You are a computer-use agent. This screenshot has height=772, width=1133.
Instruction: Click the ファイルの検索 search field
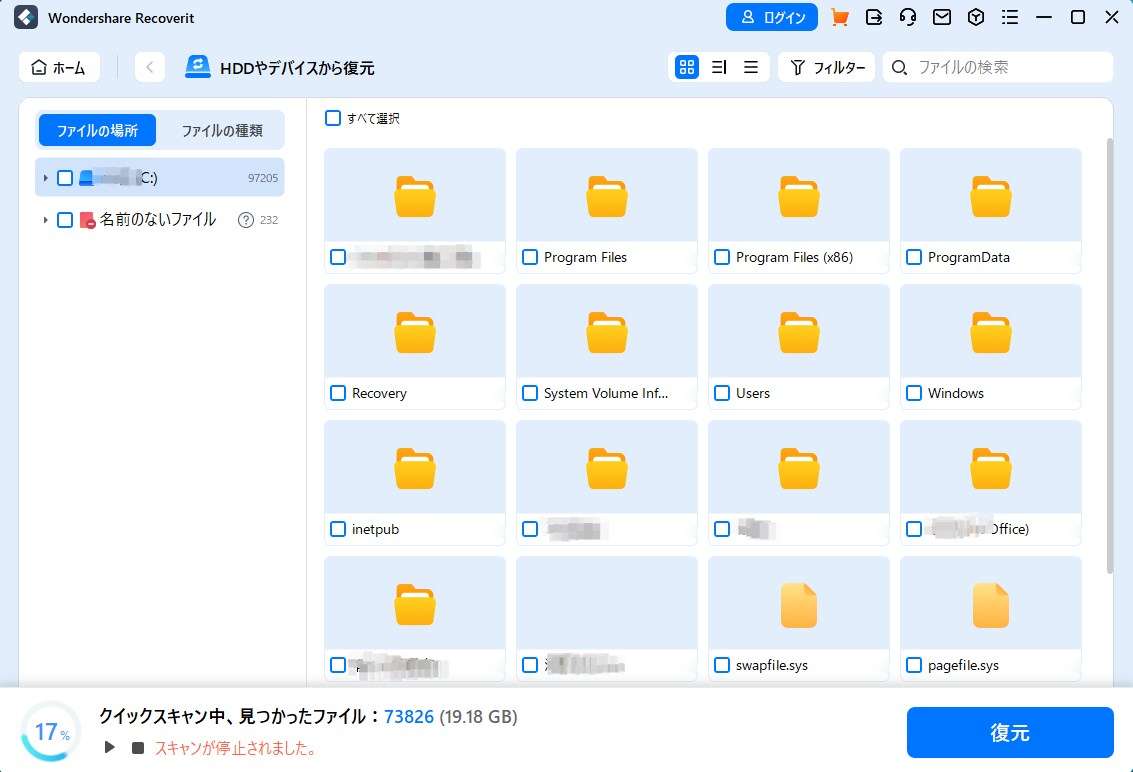[x=998, y=67]
